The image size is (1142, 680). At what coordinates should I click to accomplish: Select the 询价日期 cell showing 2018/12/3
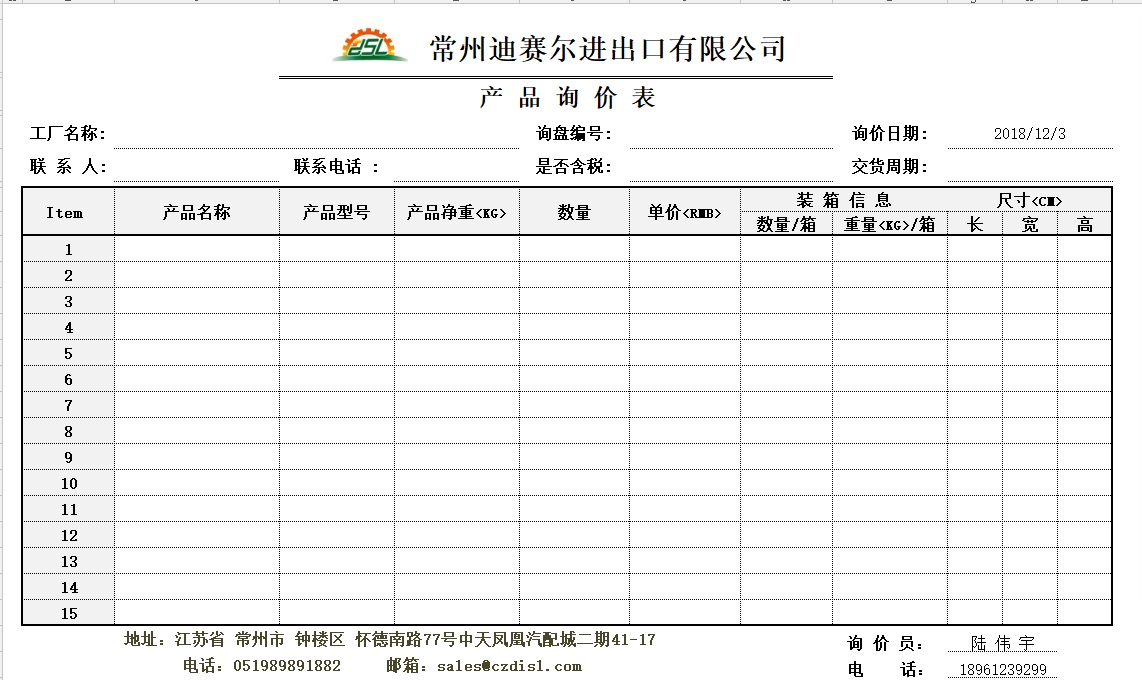1029,134
